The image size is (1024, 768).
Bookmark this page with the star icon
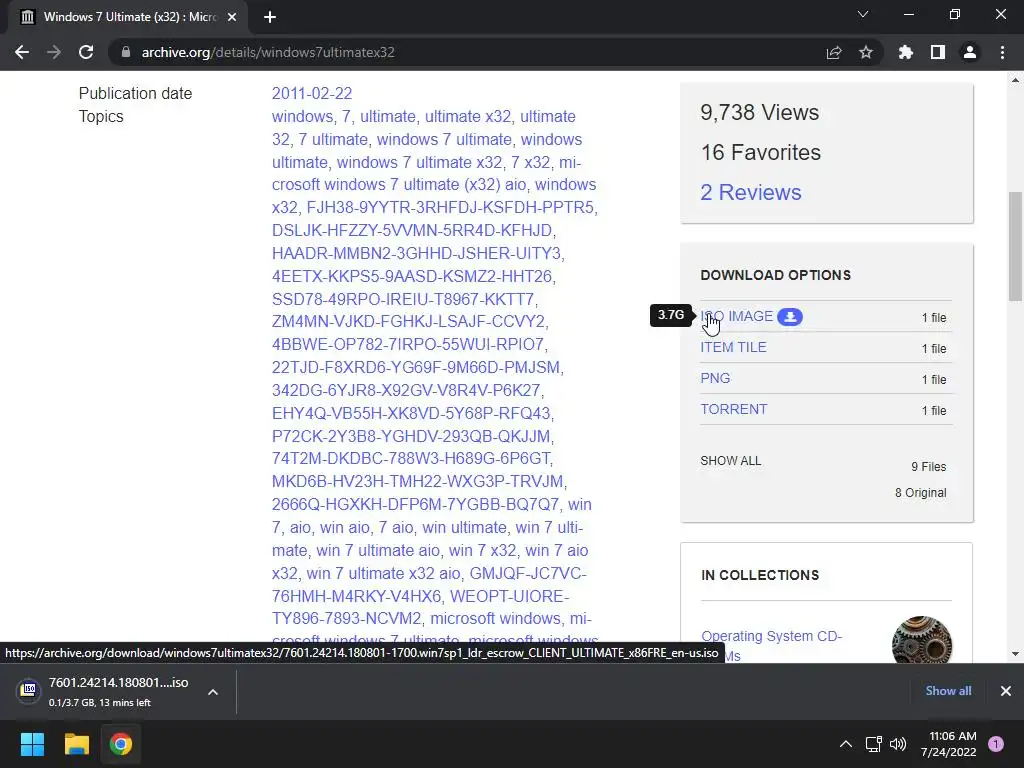[x=865, y=52]
